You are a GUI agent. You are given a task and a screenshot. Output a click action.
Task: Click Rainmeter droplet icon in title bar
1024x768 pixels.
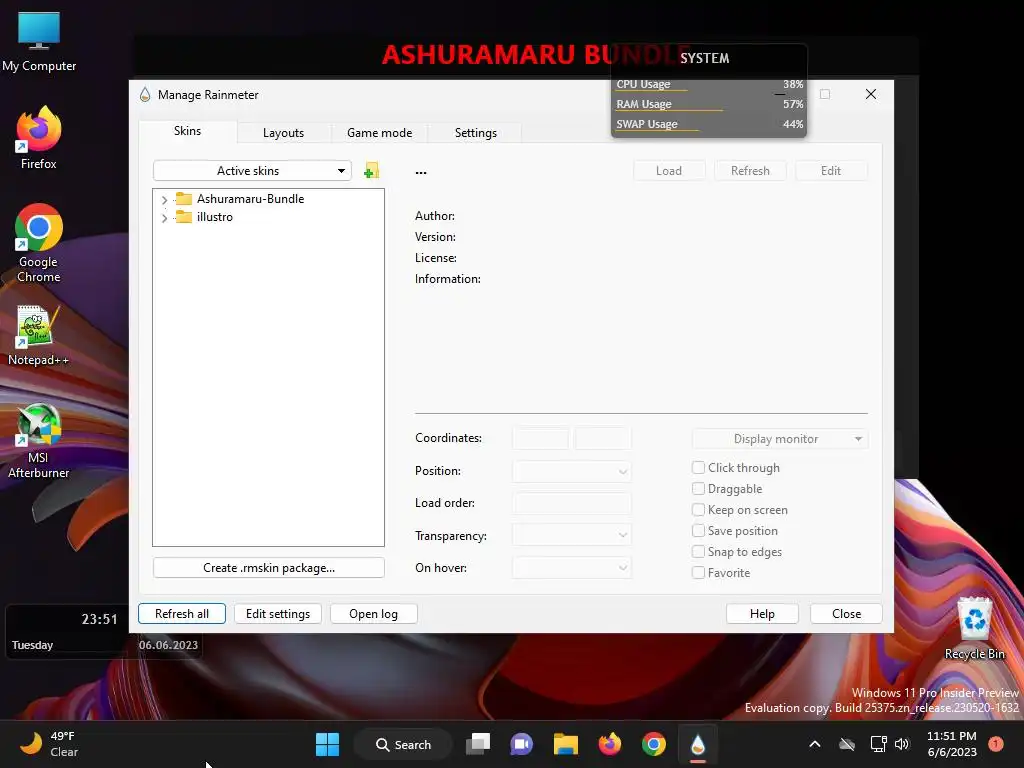[x=145, y=95]
